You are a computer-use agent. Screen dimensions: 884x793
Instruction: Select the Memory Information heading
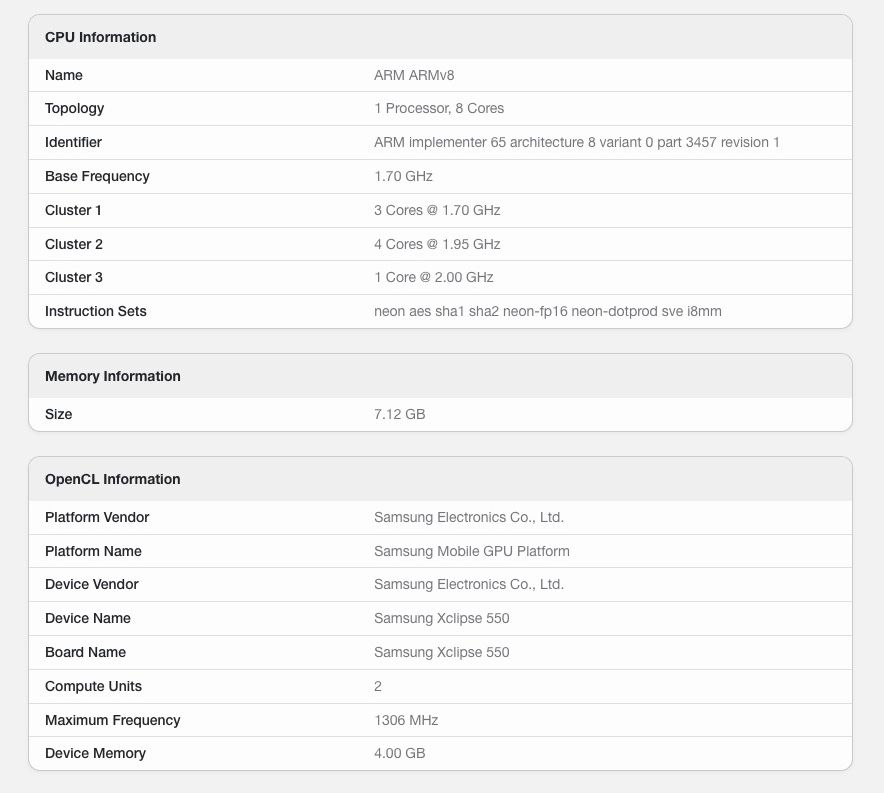[113, 376]
